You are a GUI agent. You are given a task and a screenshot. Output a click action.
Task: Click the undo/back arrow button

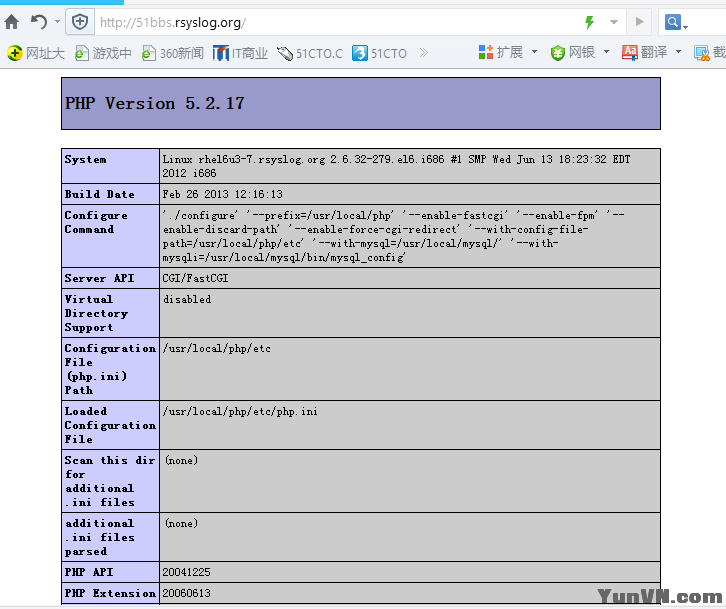pos(39,22)
